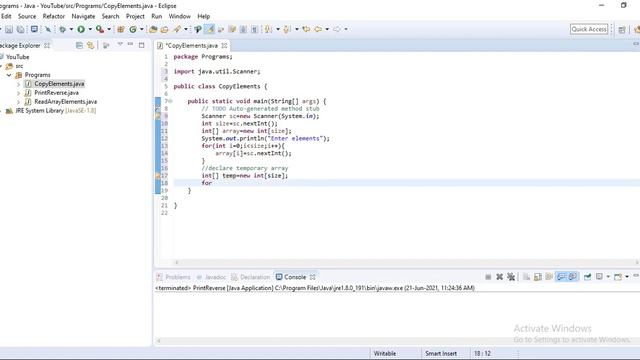Click the Save icon in toolbar
The height and width of the screenshot is (360, 640).
tap(9, 29)
